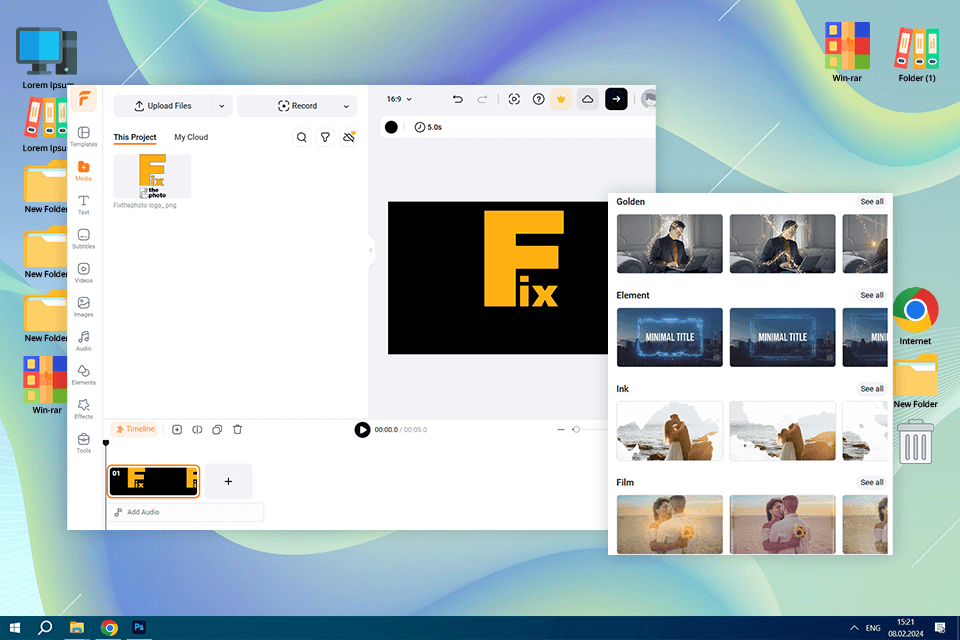
Task: Open the help question mark icon
Action: [x=538, y=99]
